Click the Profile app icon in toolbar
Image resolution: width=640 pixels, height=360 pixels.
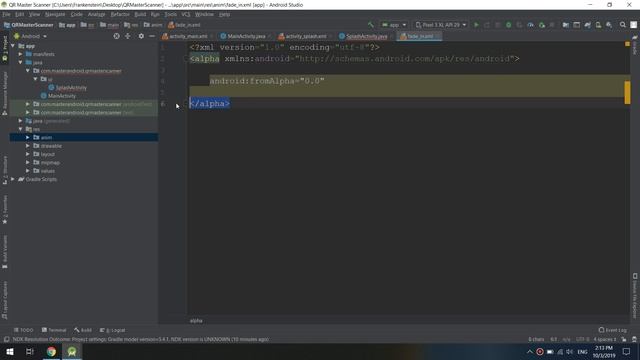click(x=530, y=25)
